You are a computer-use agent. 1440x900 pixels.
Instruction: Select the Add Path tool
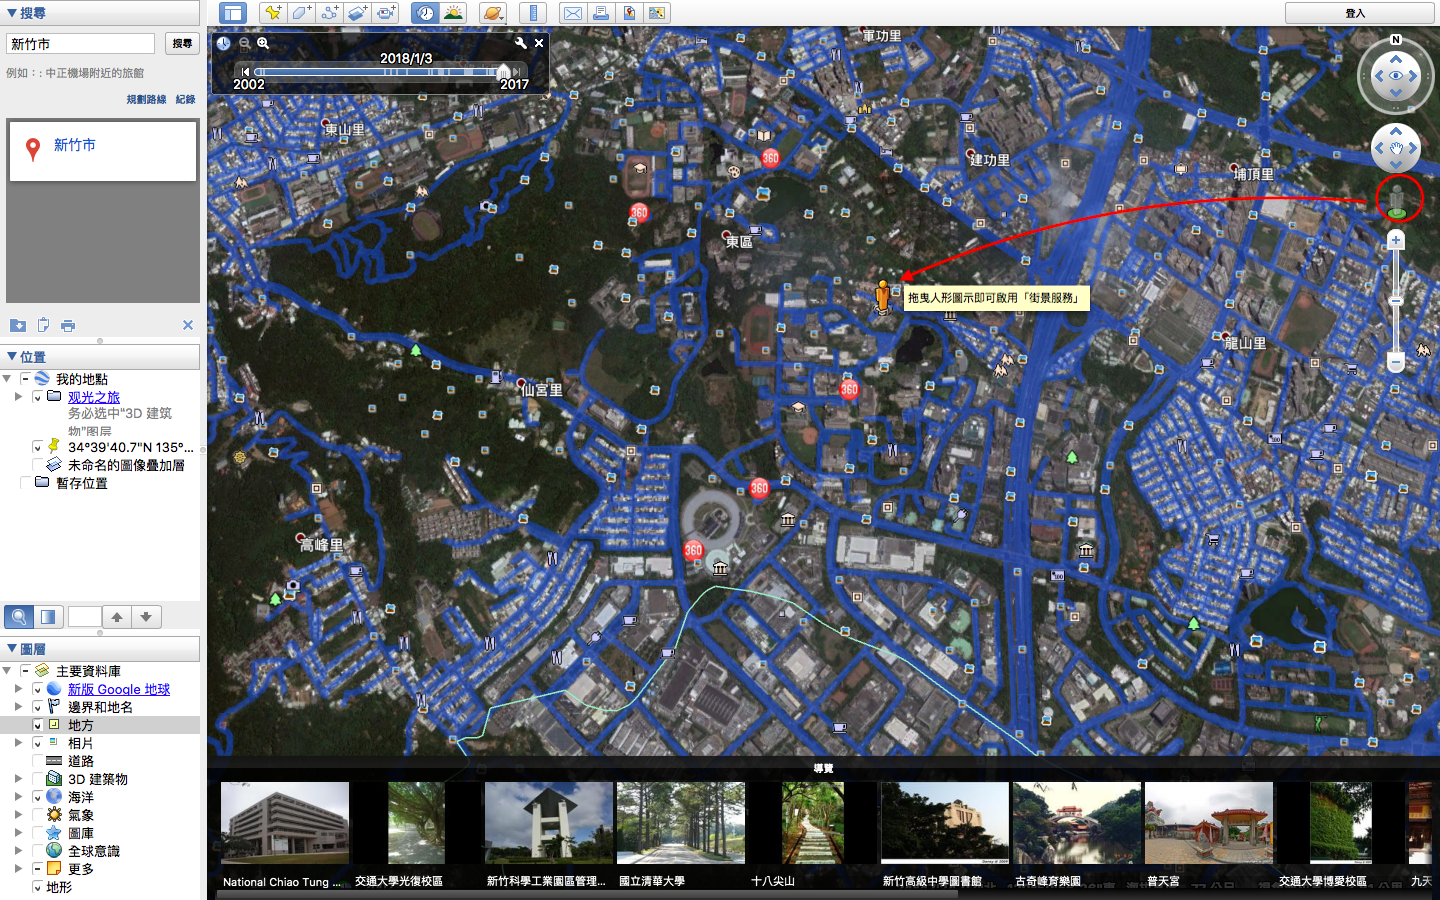[329, 13]
